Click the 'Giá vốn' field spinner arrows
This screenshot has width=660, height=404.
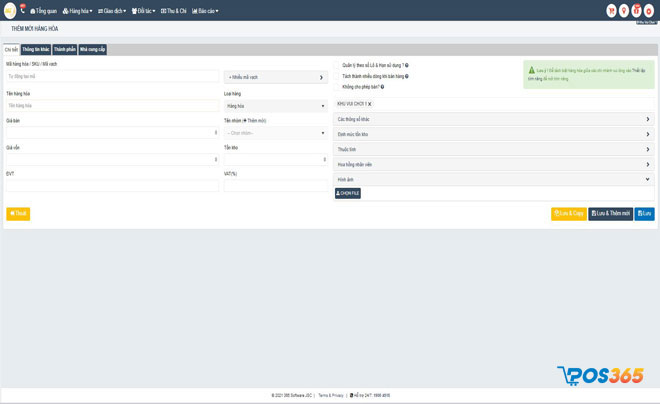coord(216,159)
